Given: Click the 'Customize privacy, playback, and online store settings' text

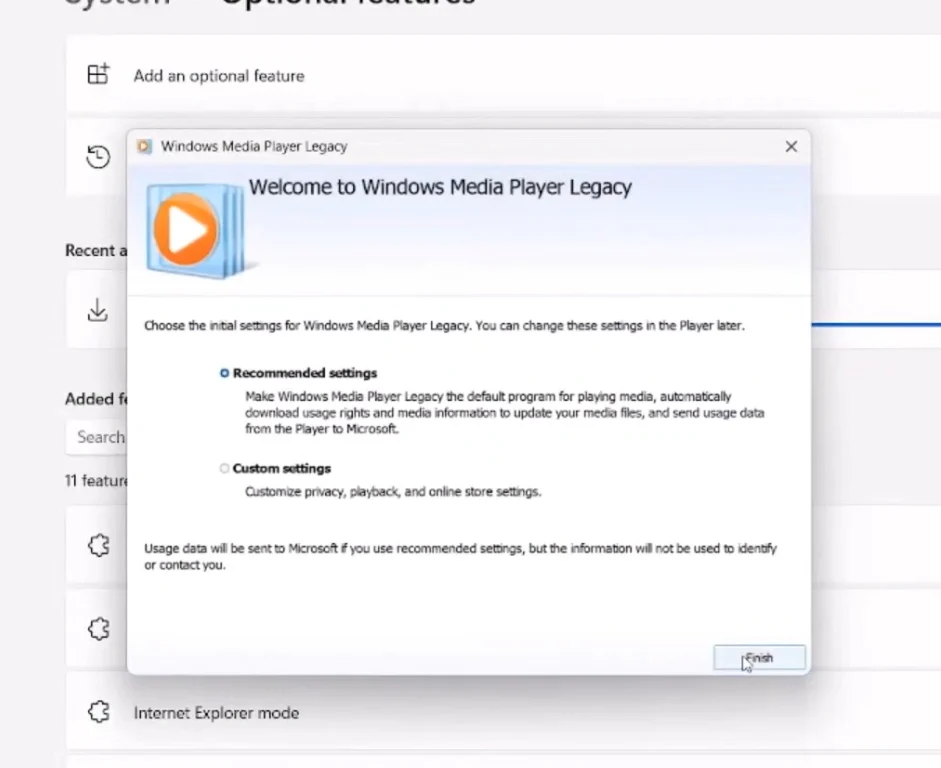Looking at the screenshot, I should tap(393, 491).
